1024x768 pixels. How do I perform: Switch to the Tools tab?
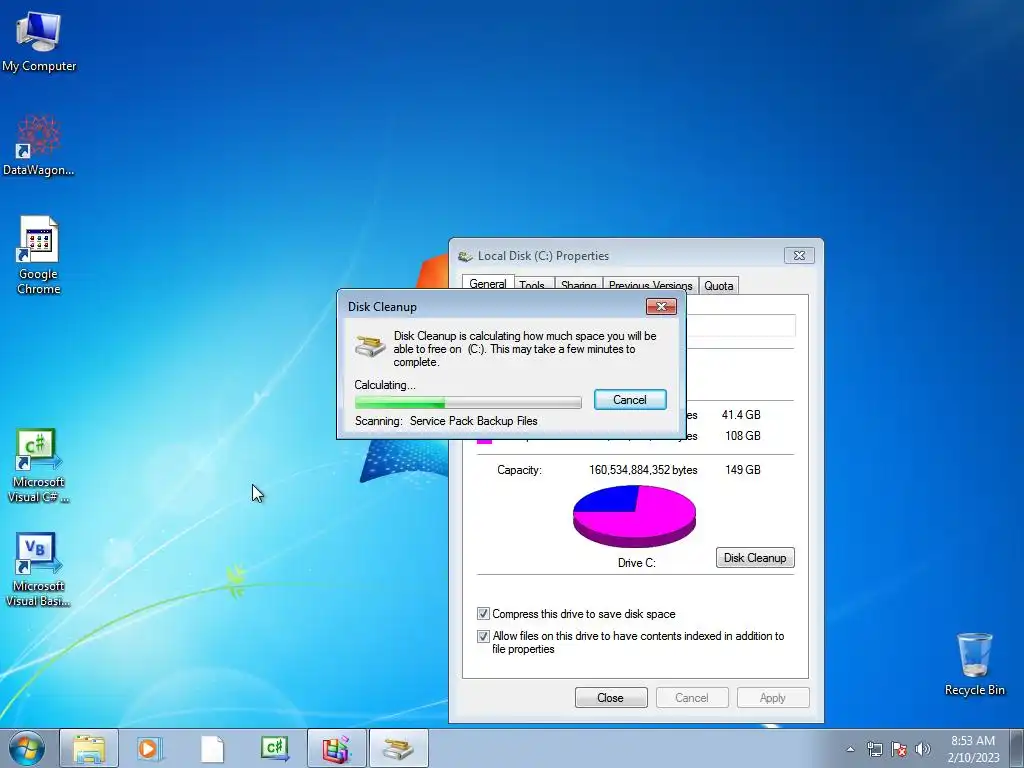coord(532,285)
